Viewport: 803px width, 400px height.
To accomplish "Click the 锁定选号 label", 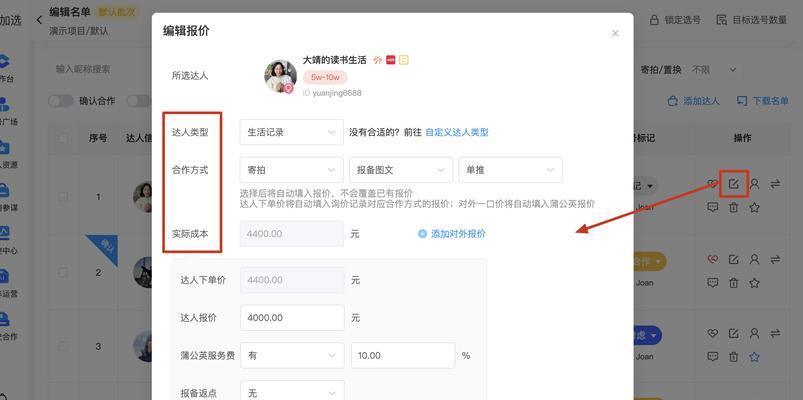I will point(683,20).
